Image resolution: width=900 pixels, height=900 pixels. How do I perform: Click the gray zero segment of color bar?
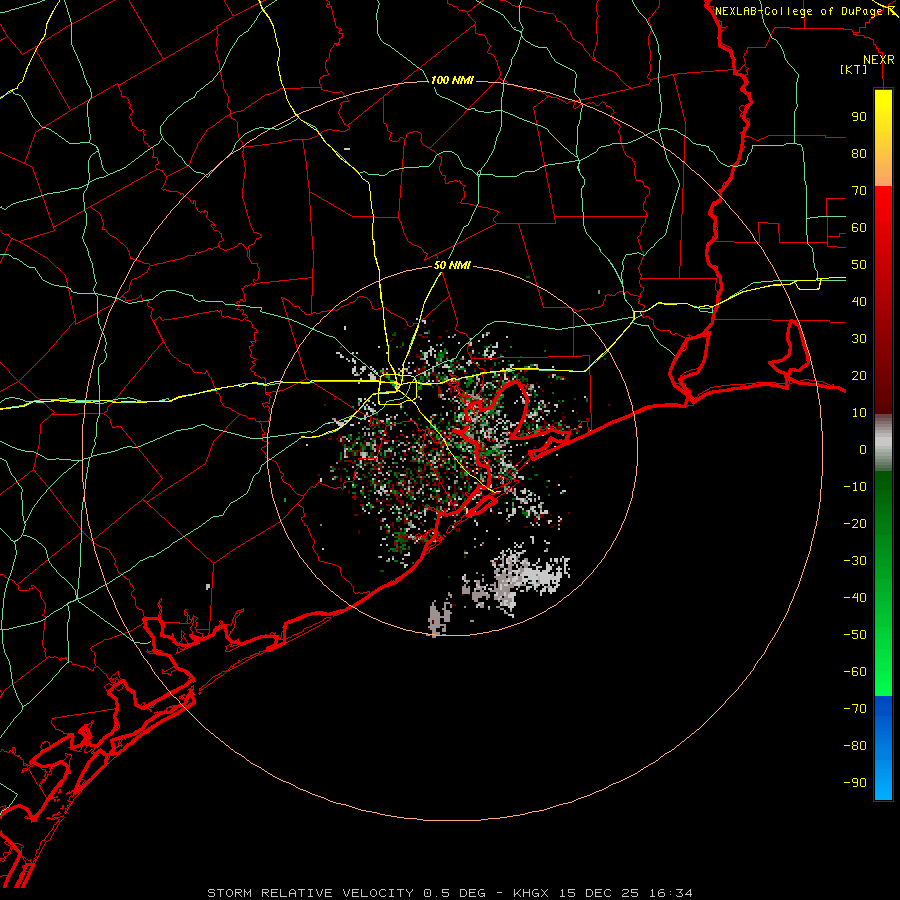(x=883, y=443)
